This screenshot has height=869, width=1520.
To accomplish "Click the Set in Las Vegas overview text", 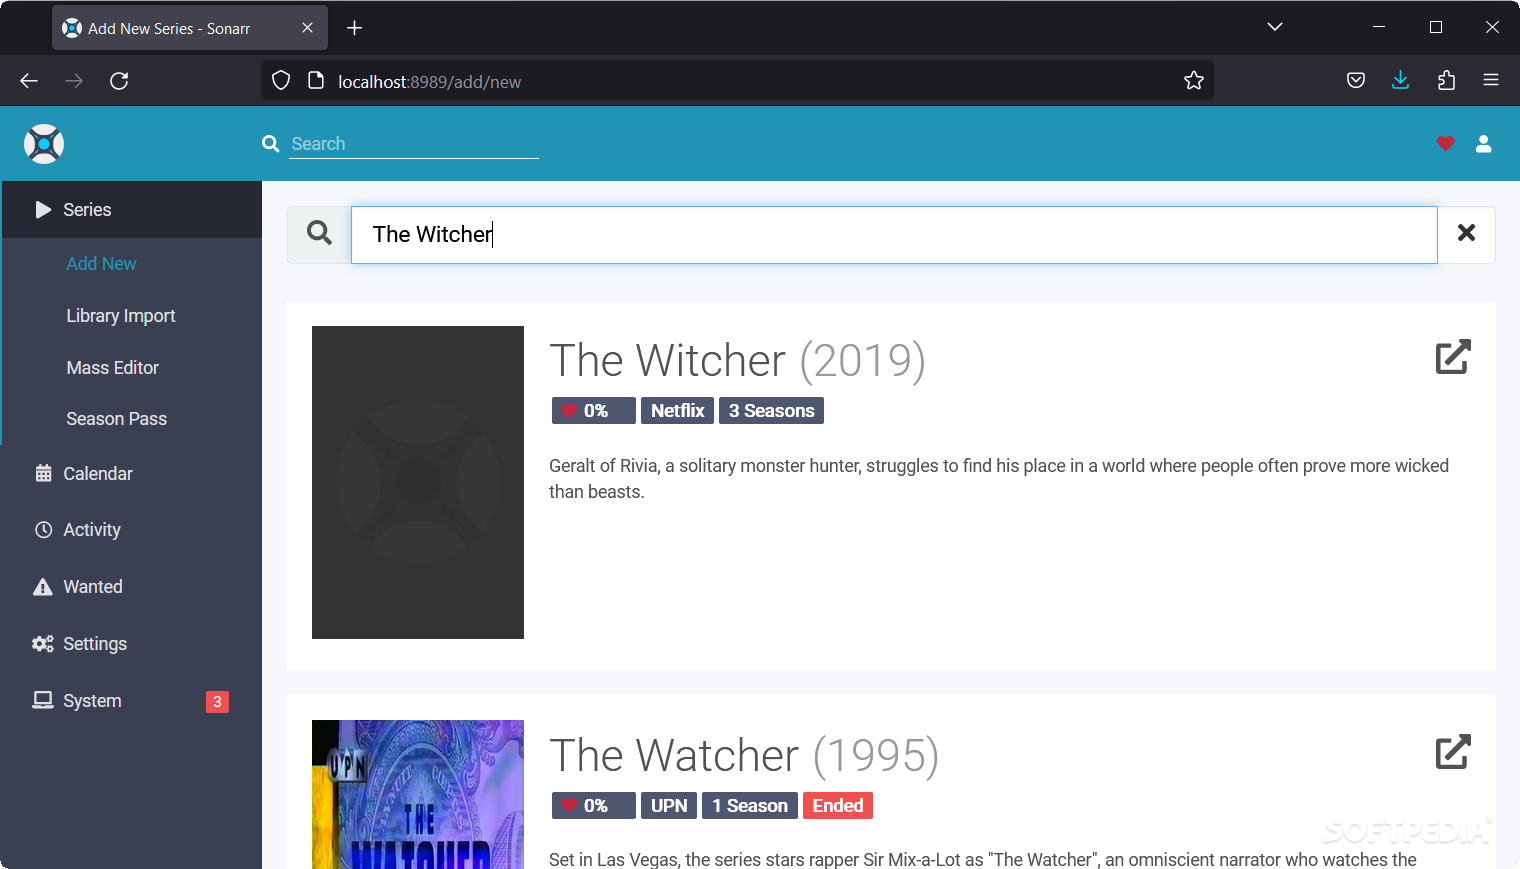I will click(983, 859).
